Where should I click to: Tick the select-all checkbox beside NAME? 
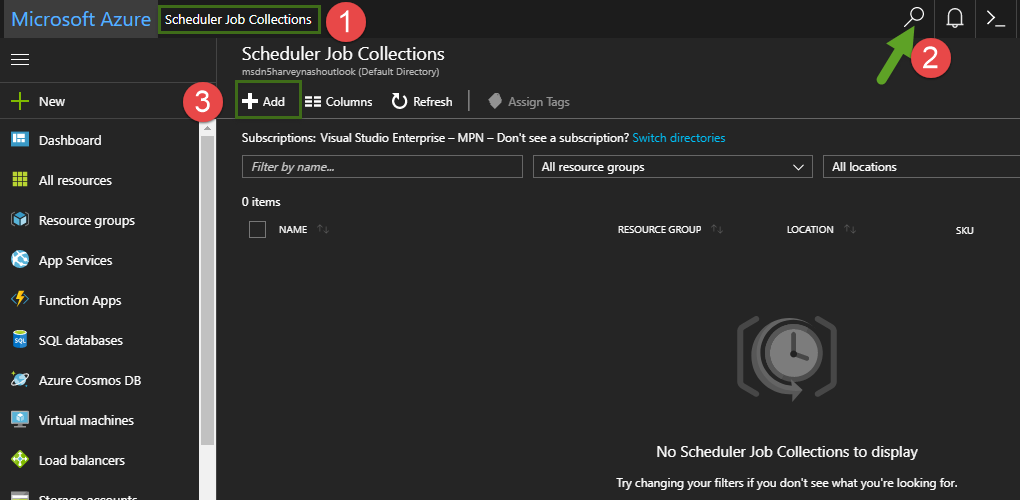pyautogui.click(x=257, y=230)
